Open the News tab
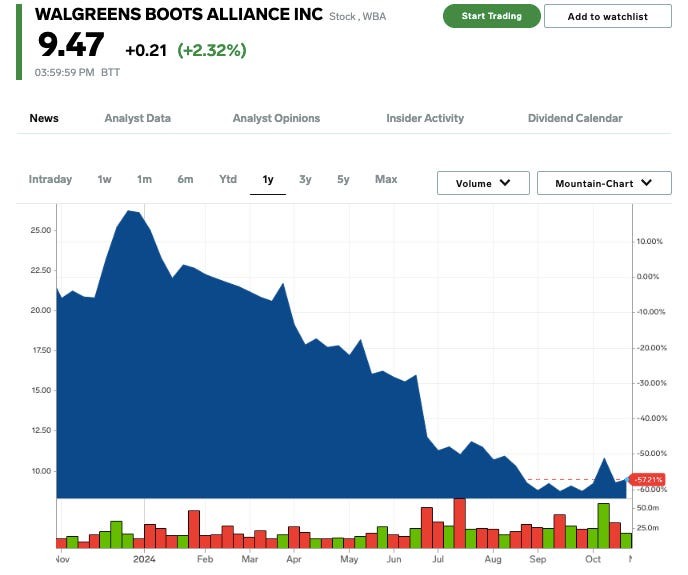The width and height of the screenshot is (688, 575). tap(44, 118)
